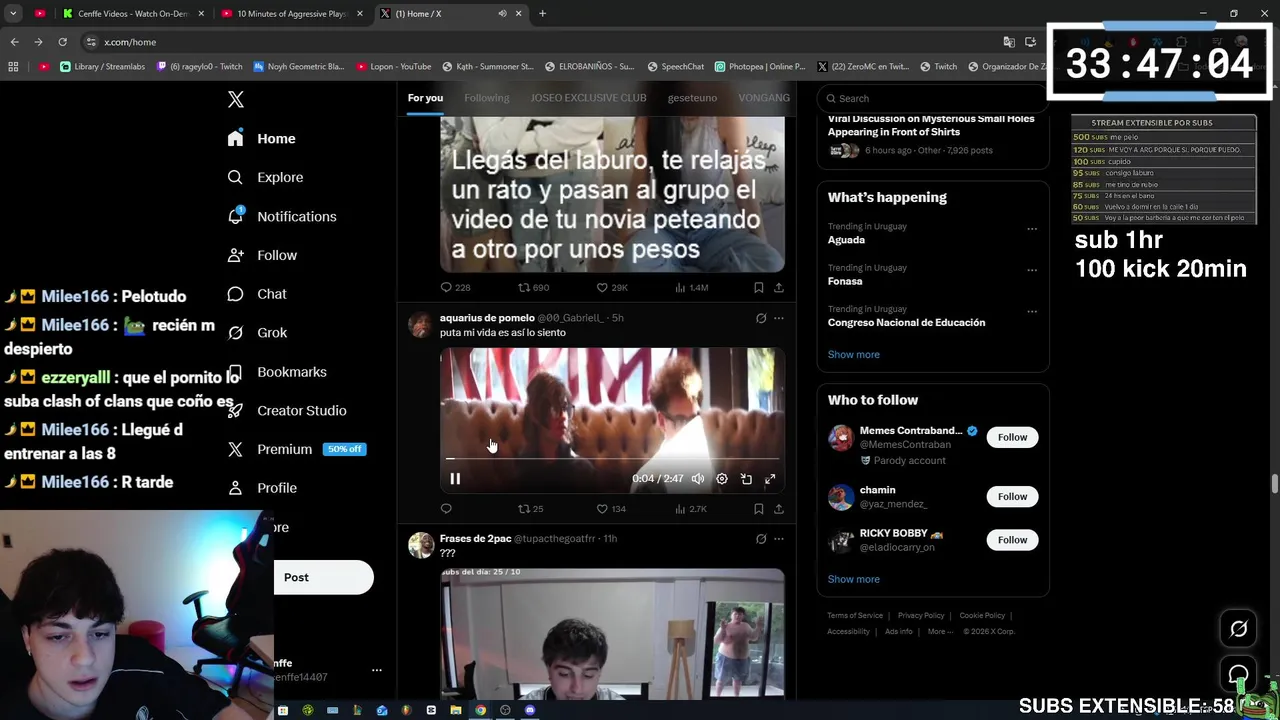Open more options on aquarius de pomelo post
This screenshot has width=1280, height=720.
pyautogui.click(x=779, y=318)
